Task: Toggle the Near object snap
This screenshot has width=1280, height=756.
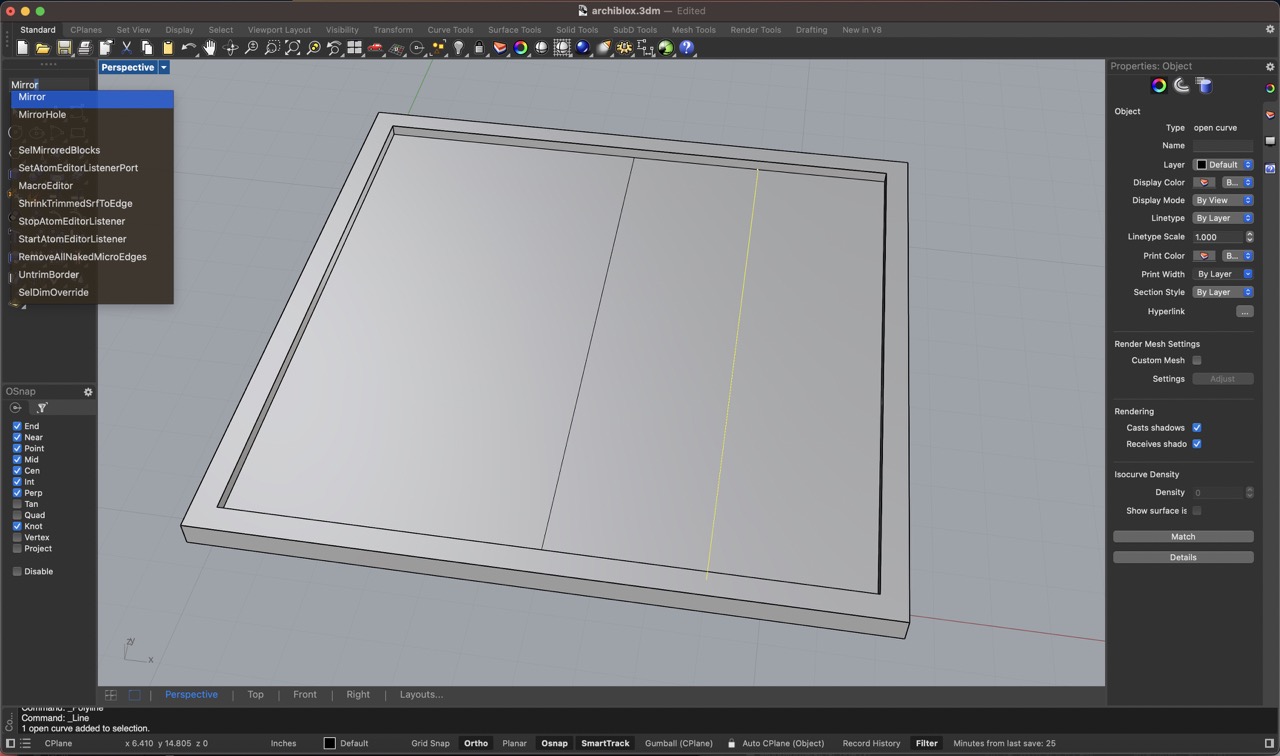Action: tap(17, 437)
